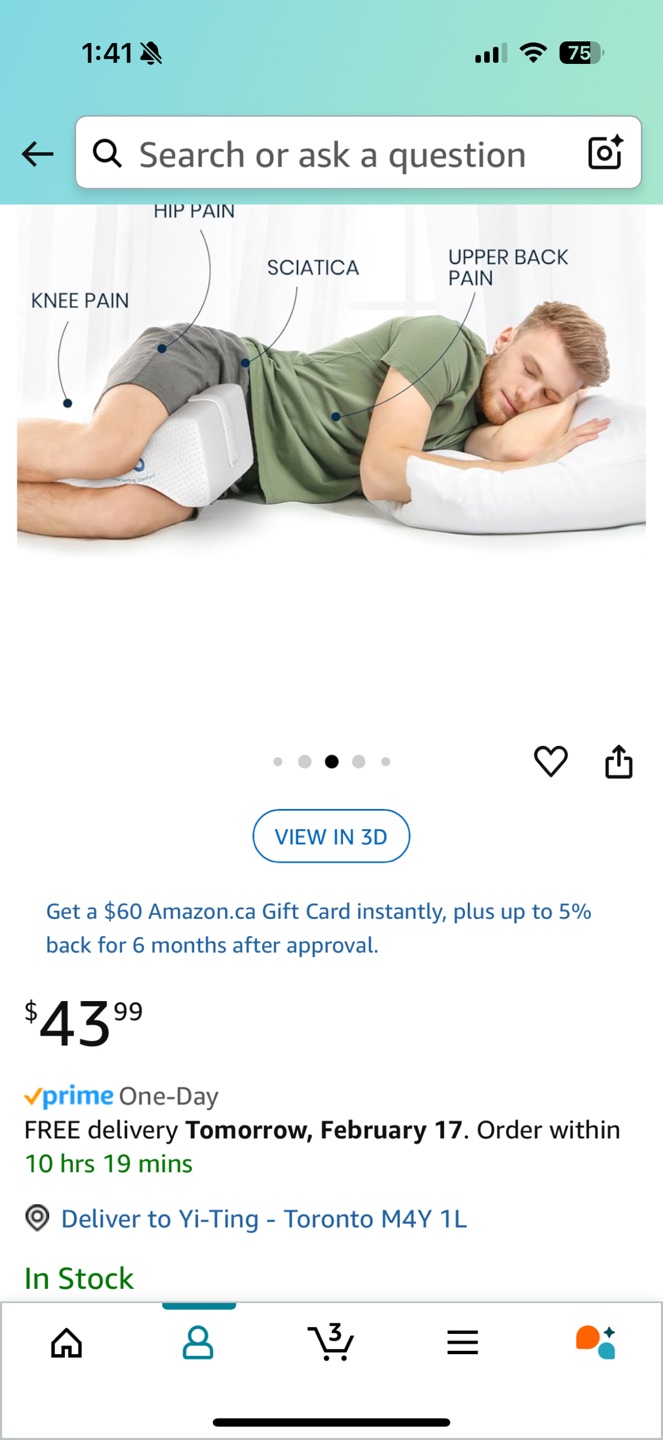Open Rufus AI assistant icon
This screenshot has height=1440, width=663.
point(595,1342)
